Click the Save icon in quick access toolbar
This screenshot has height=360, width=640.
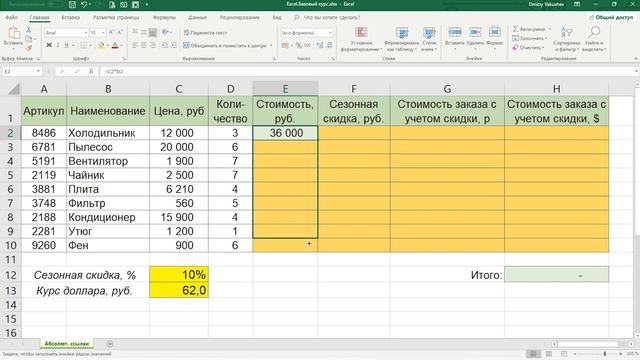72,4
